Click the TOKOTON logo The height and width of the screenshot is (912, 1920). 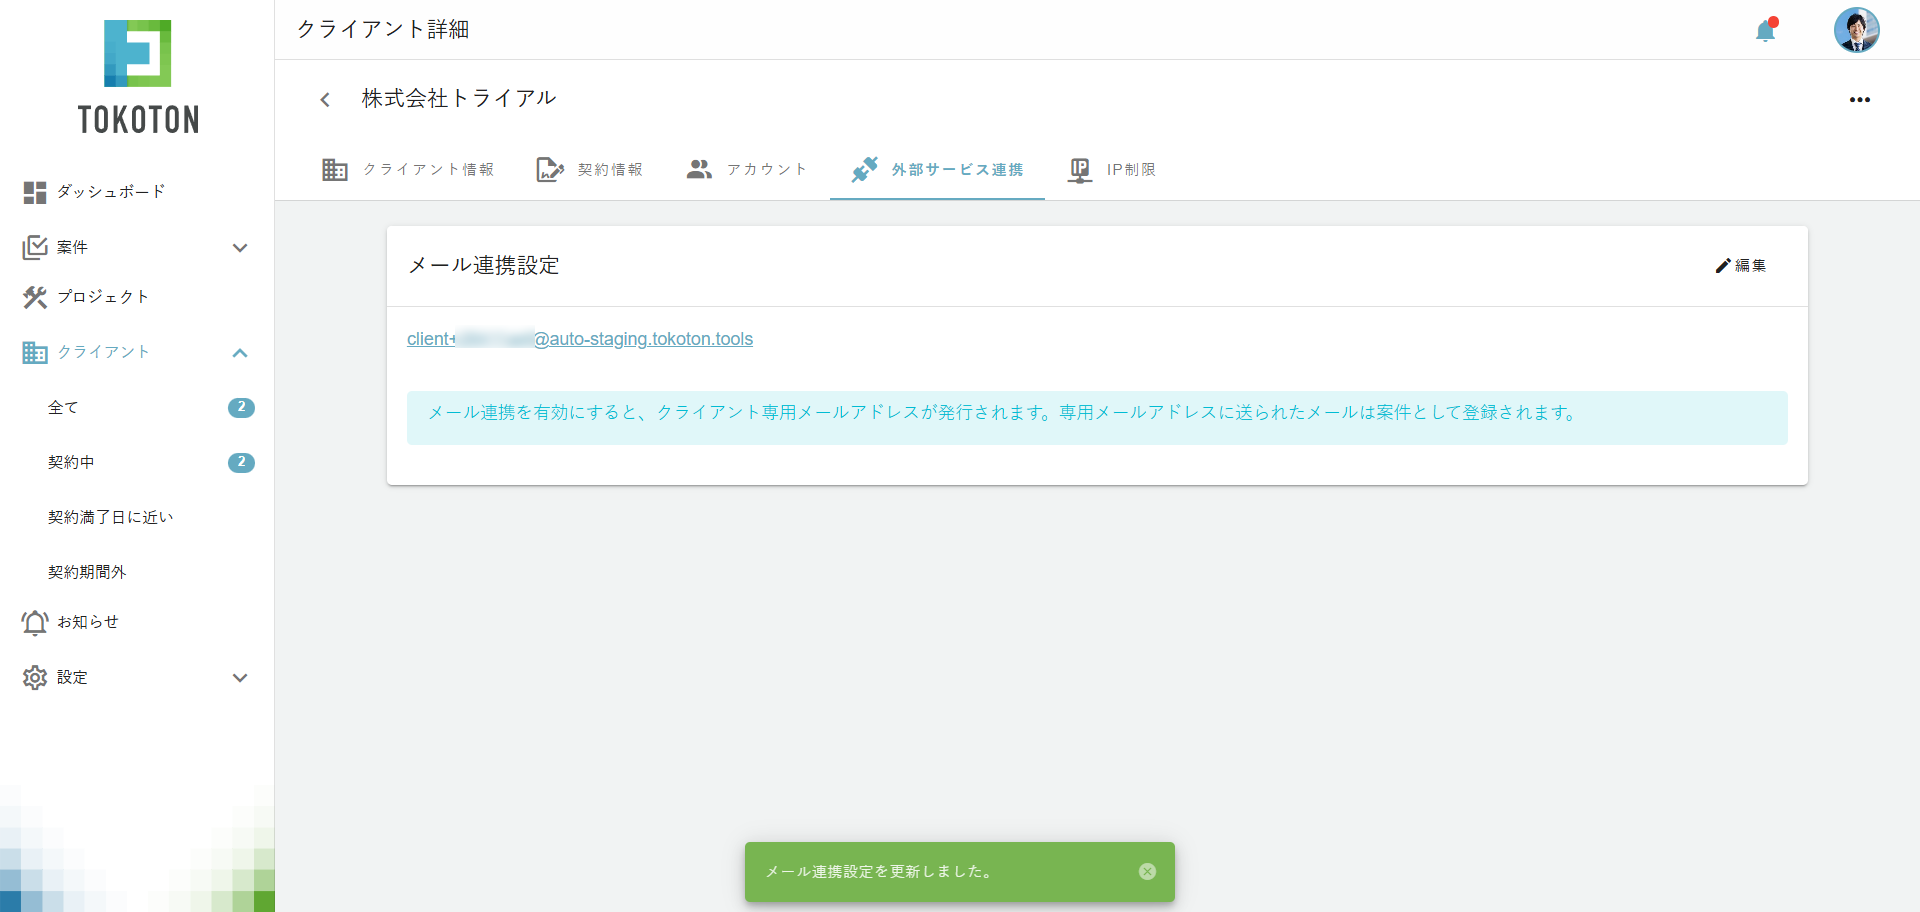(x=137, y=75)
